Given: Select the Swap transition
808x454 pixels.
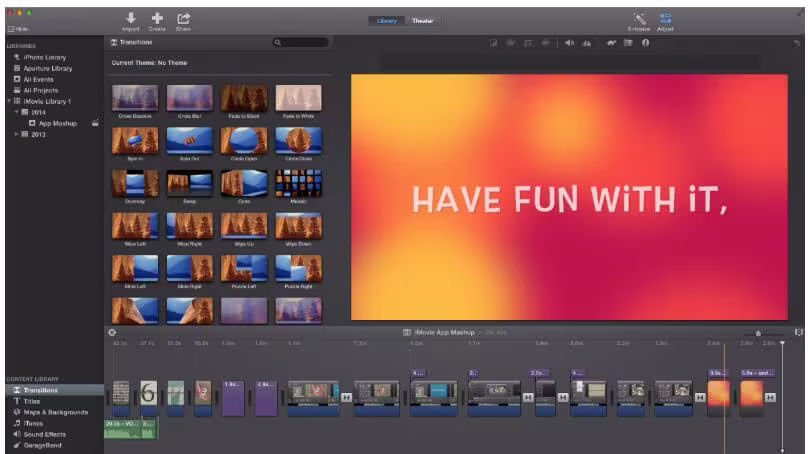Looking at the screenshot, I should point(190,183).
